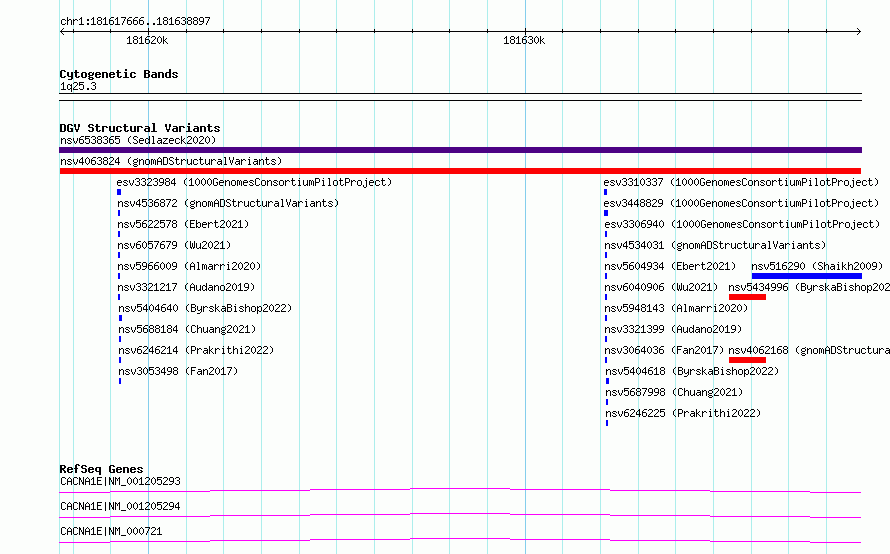The width and height of the screenshot is (890, 554).
Task: Select the nsv5404640 (ByrskaBishop2022) label
Action: click(205, 308)
